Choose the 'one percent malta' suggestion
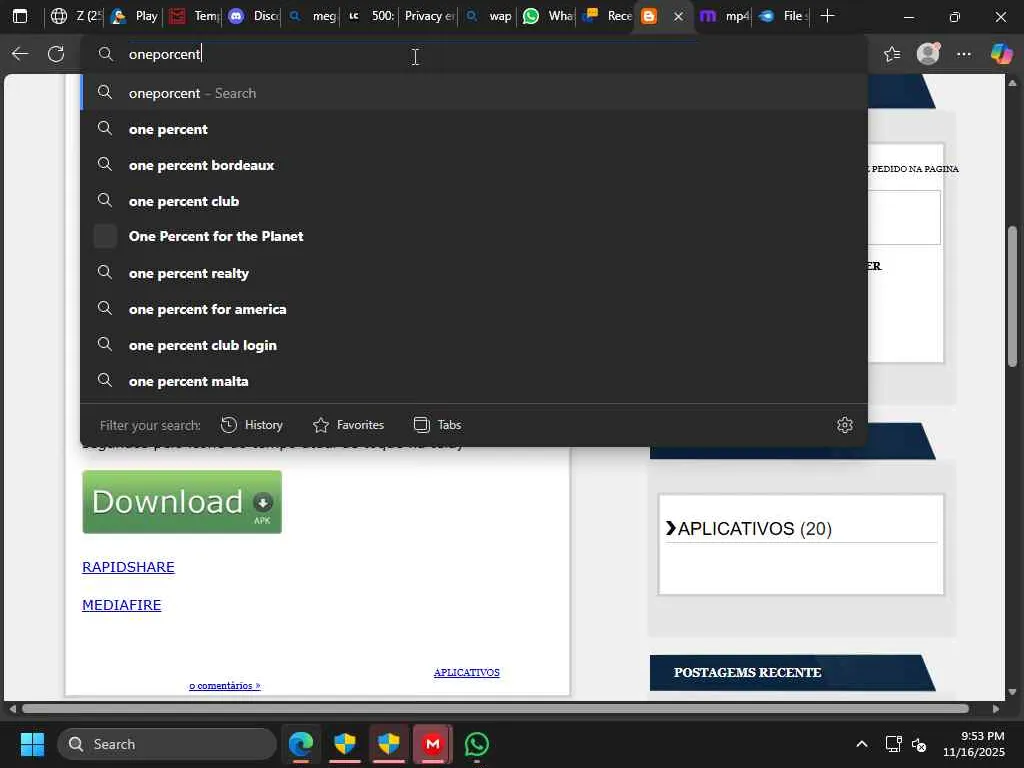This screenshot has height=768, width=1024. pyautogui.click(x=474, y=381)
